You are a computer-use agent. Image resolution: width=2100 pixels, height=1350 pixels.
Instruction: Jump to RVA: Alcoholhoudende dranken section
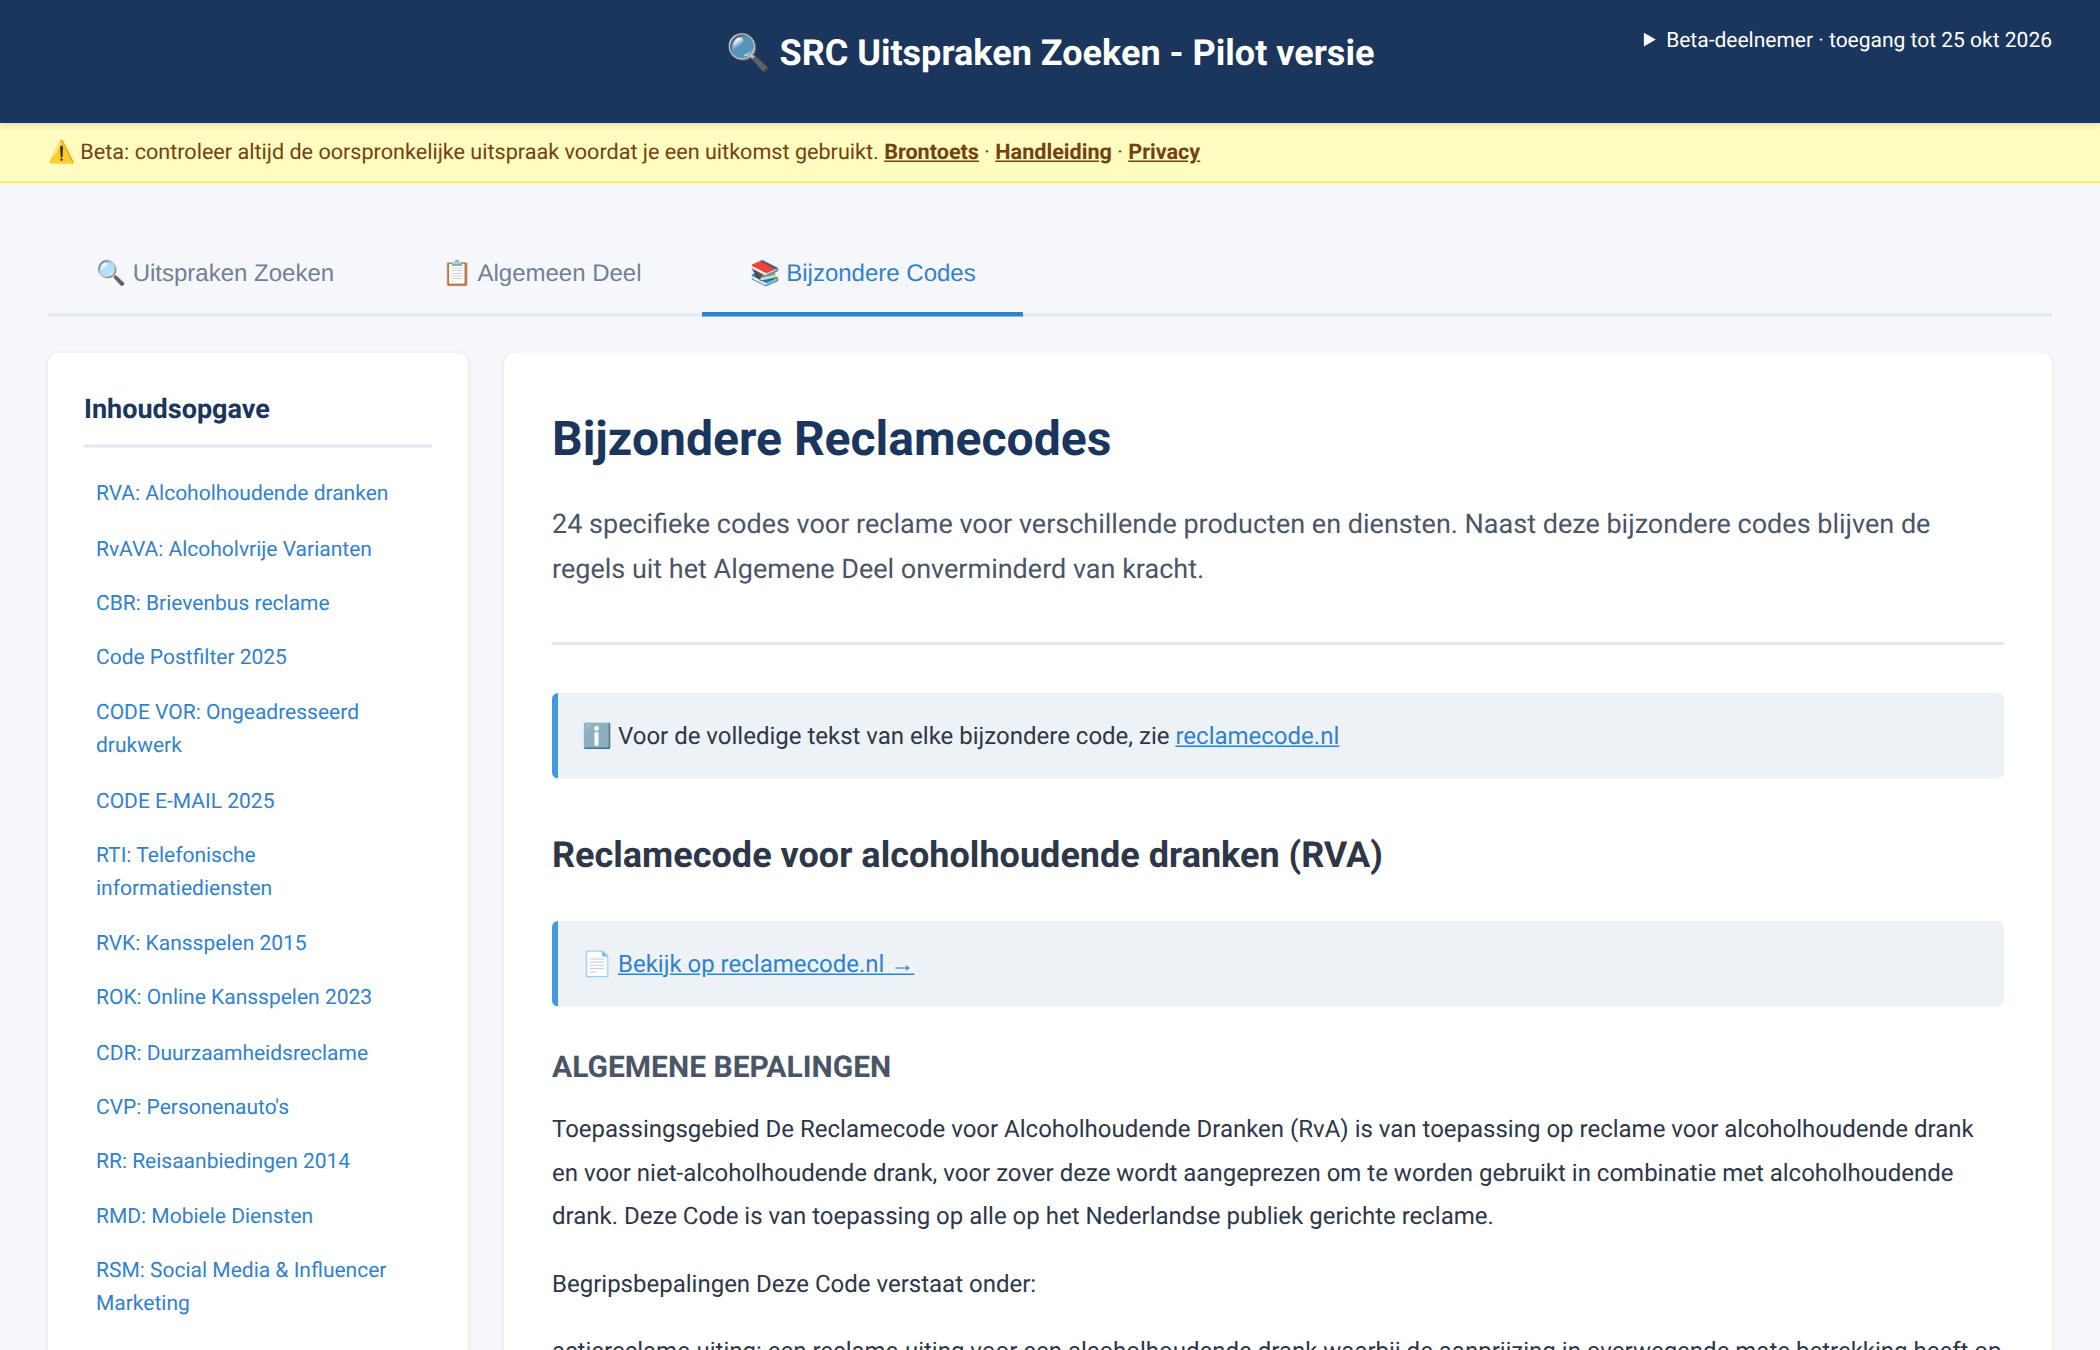pyautogui.click(x=242, y=493)
